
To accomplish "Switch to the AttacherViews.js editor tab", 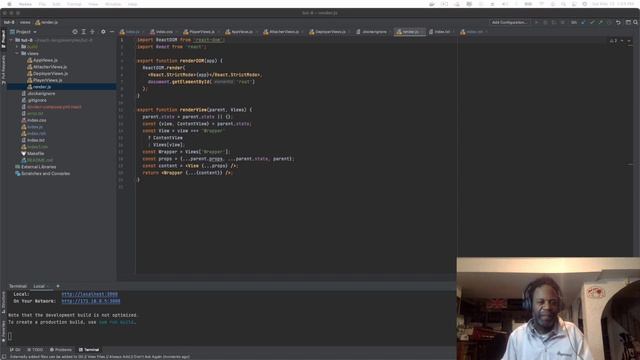I will [284, 32].
